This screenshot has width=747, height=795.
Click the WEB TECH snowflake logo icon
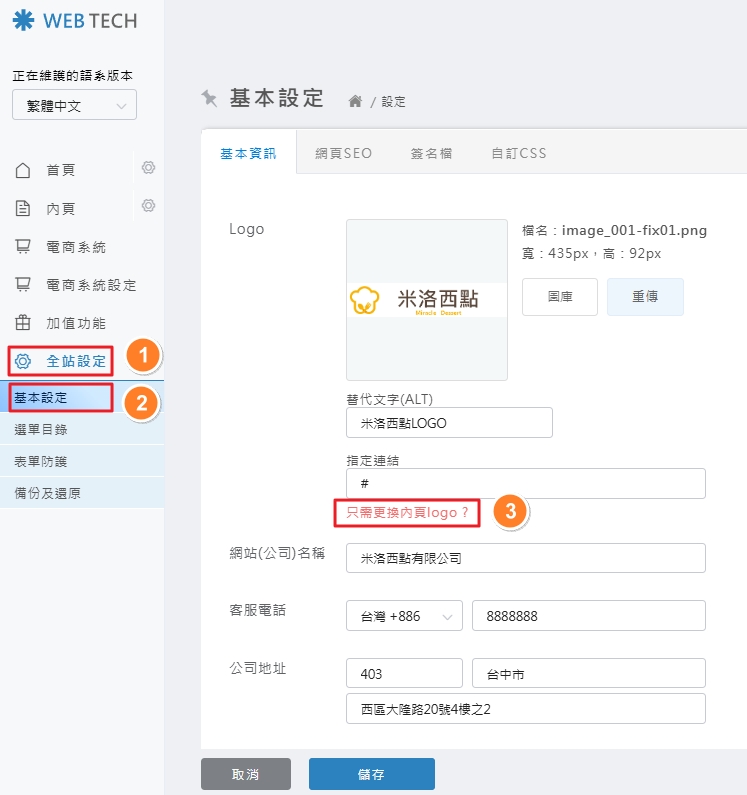23,21
